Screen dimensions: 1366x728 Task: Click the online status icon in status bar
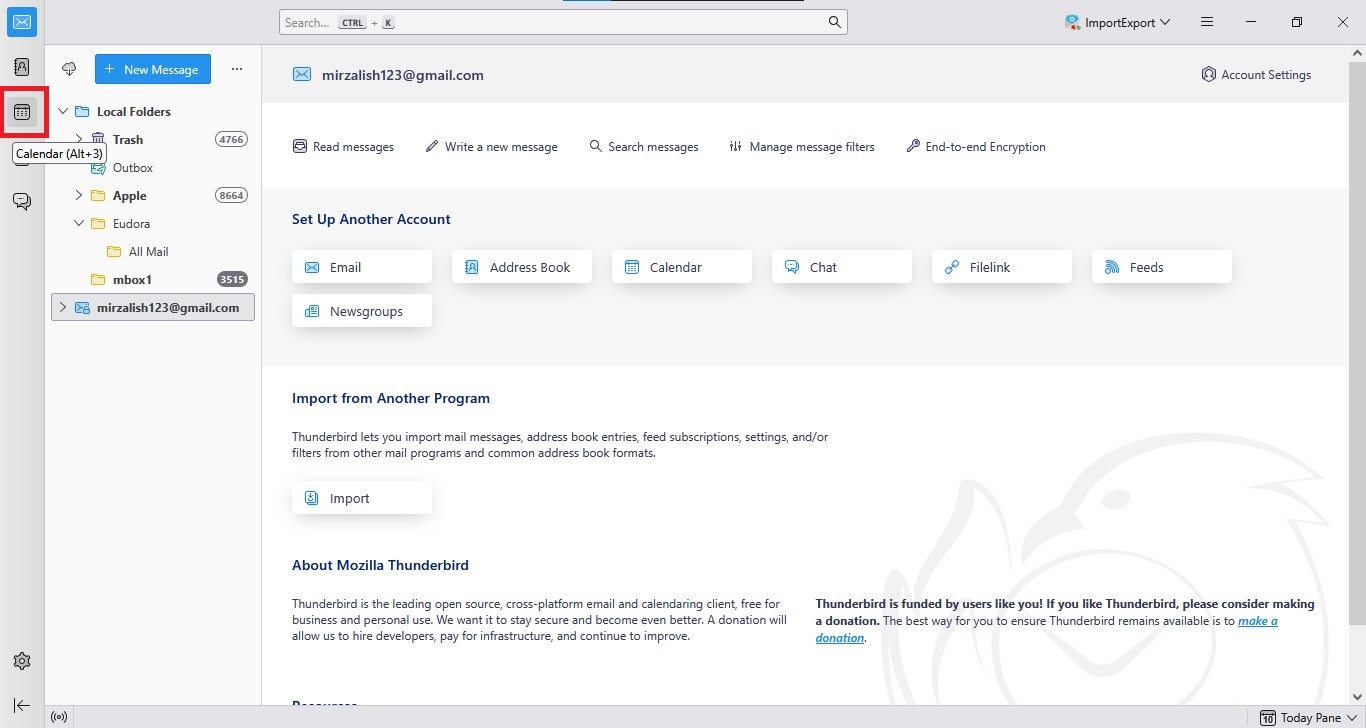pyautogui.click(x=59, y=717)
